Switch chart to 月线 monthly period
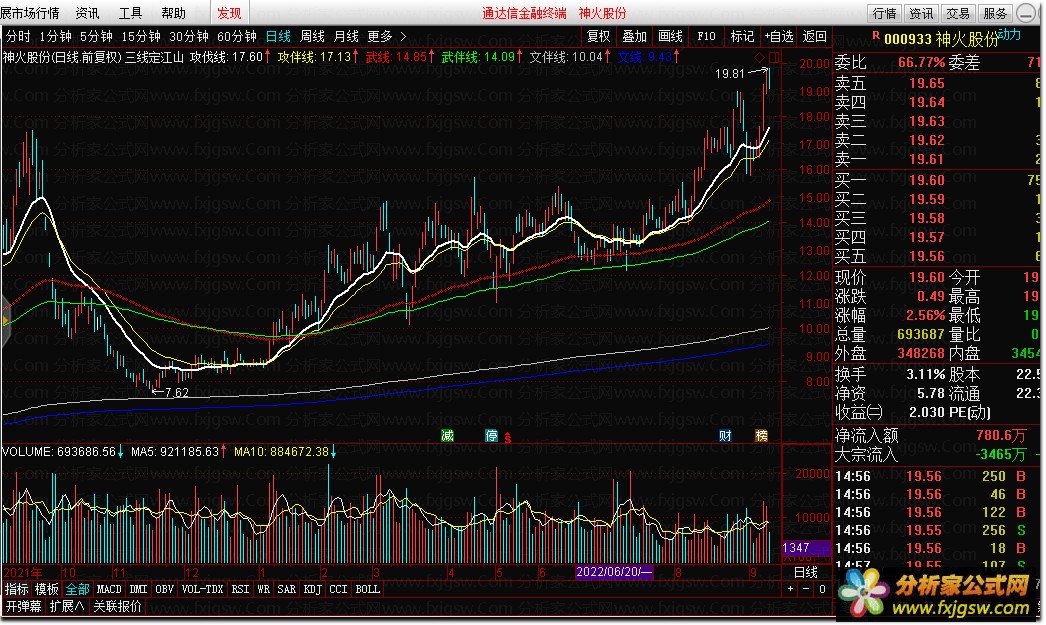 346,36
